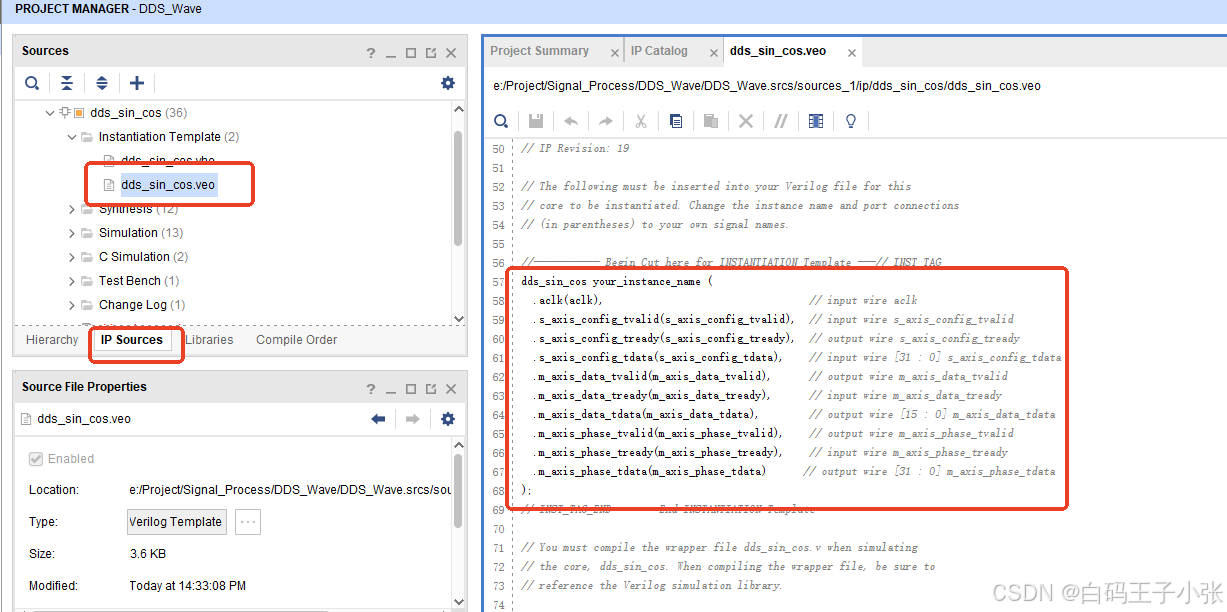Image resolution: width=1227 pixels, height=612 pixels.
Task: Expand the Change Log (1) folder
Action: pos(72,305)
